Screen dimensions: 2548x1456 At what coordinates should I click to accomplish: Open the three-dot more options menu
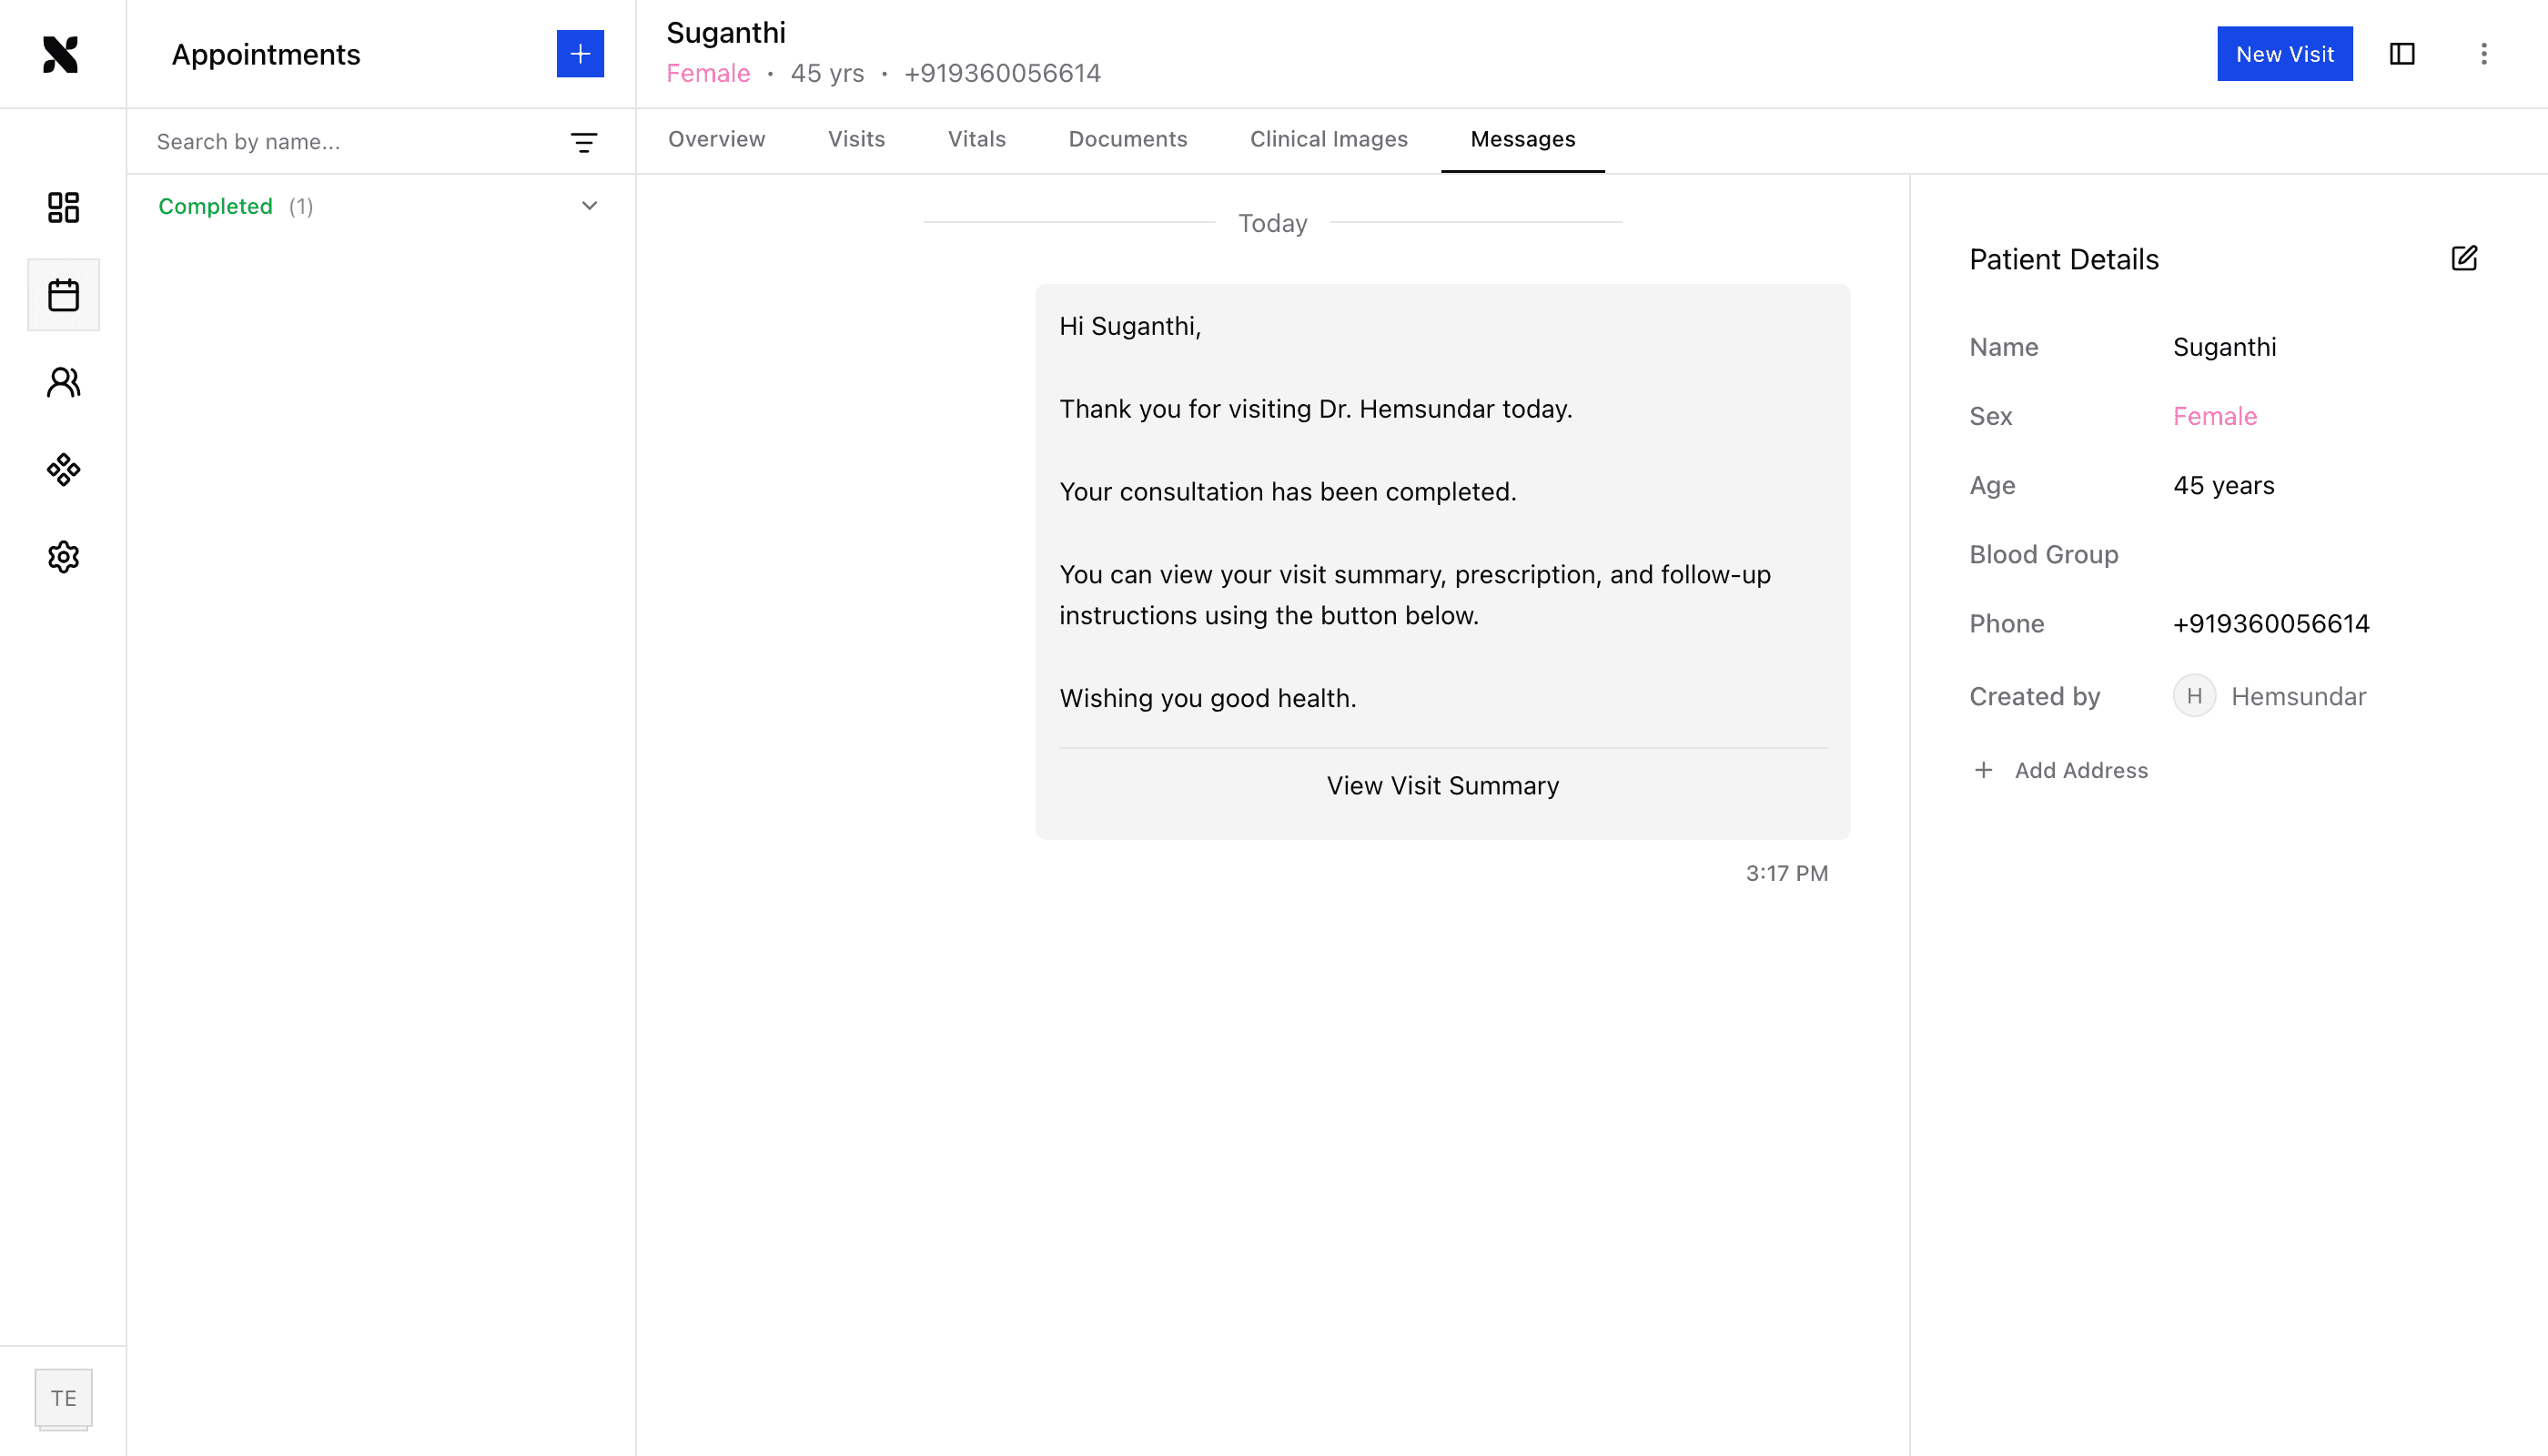[2484, 54]
